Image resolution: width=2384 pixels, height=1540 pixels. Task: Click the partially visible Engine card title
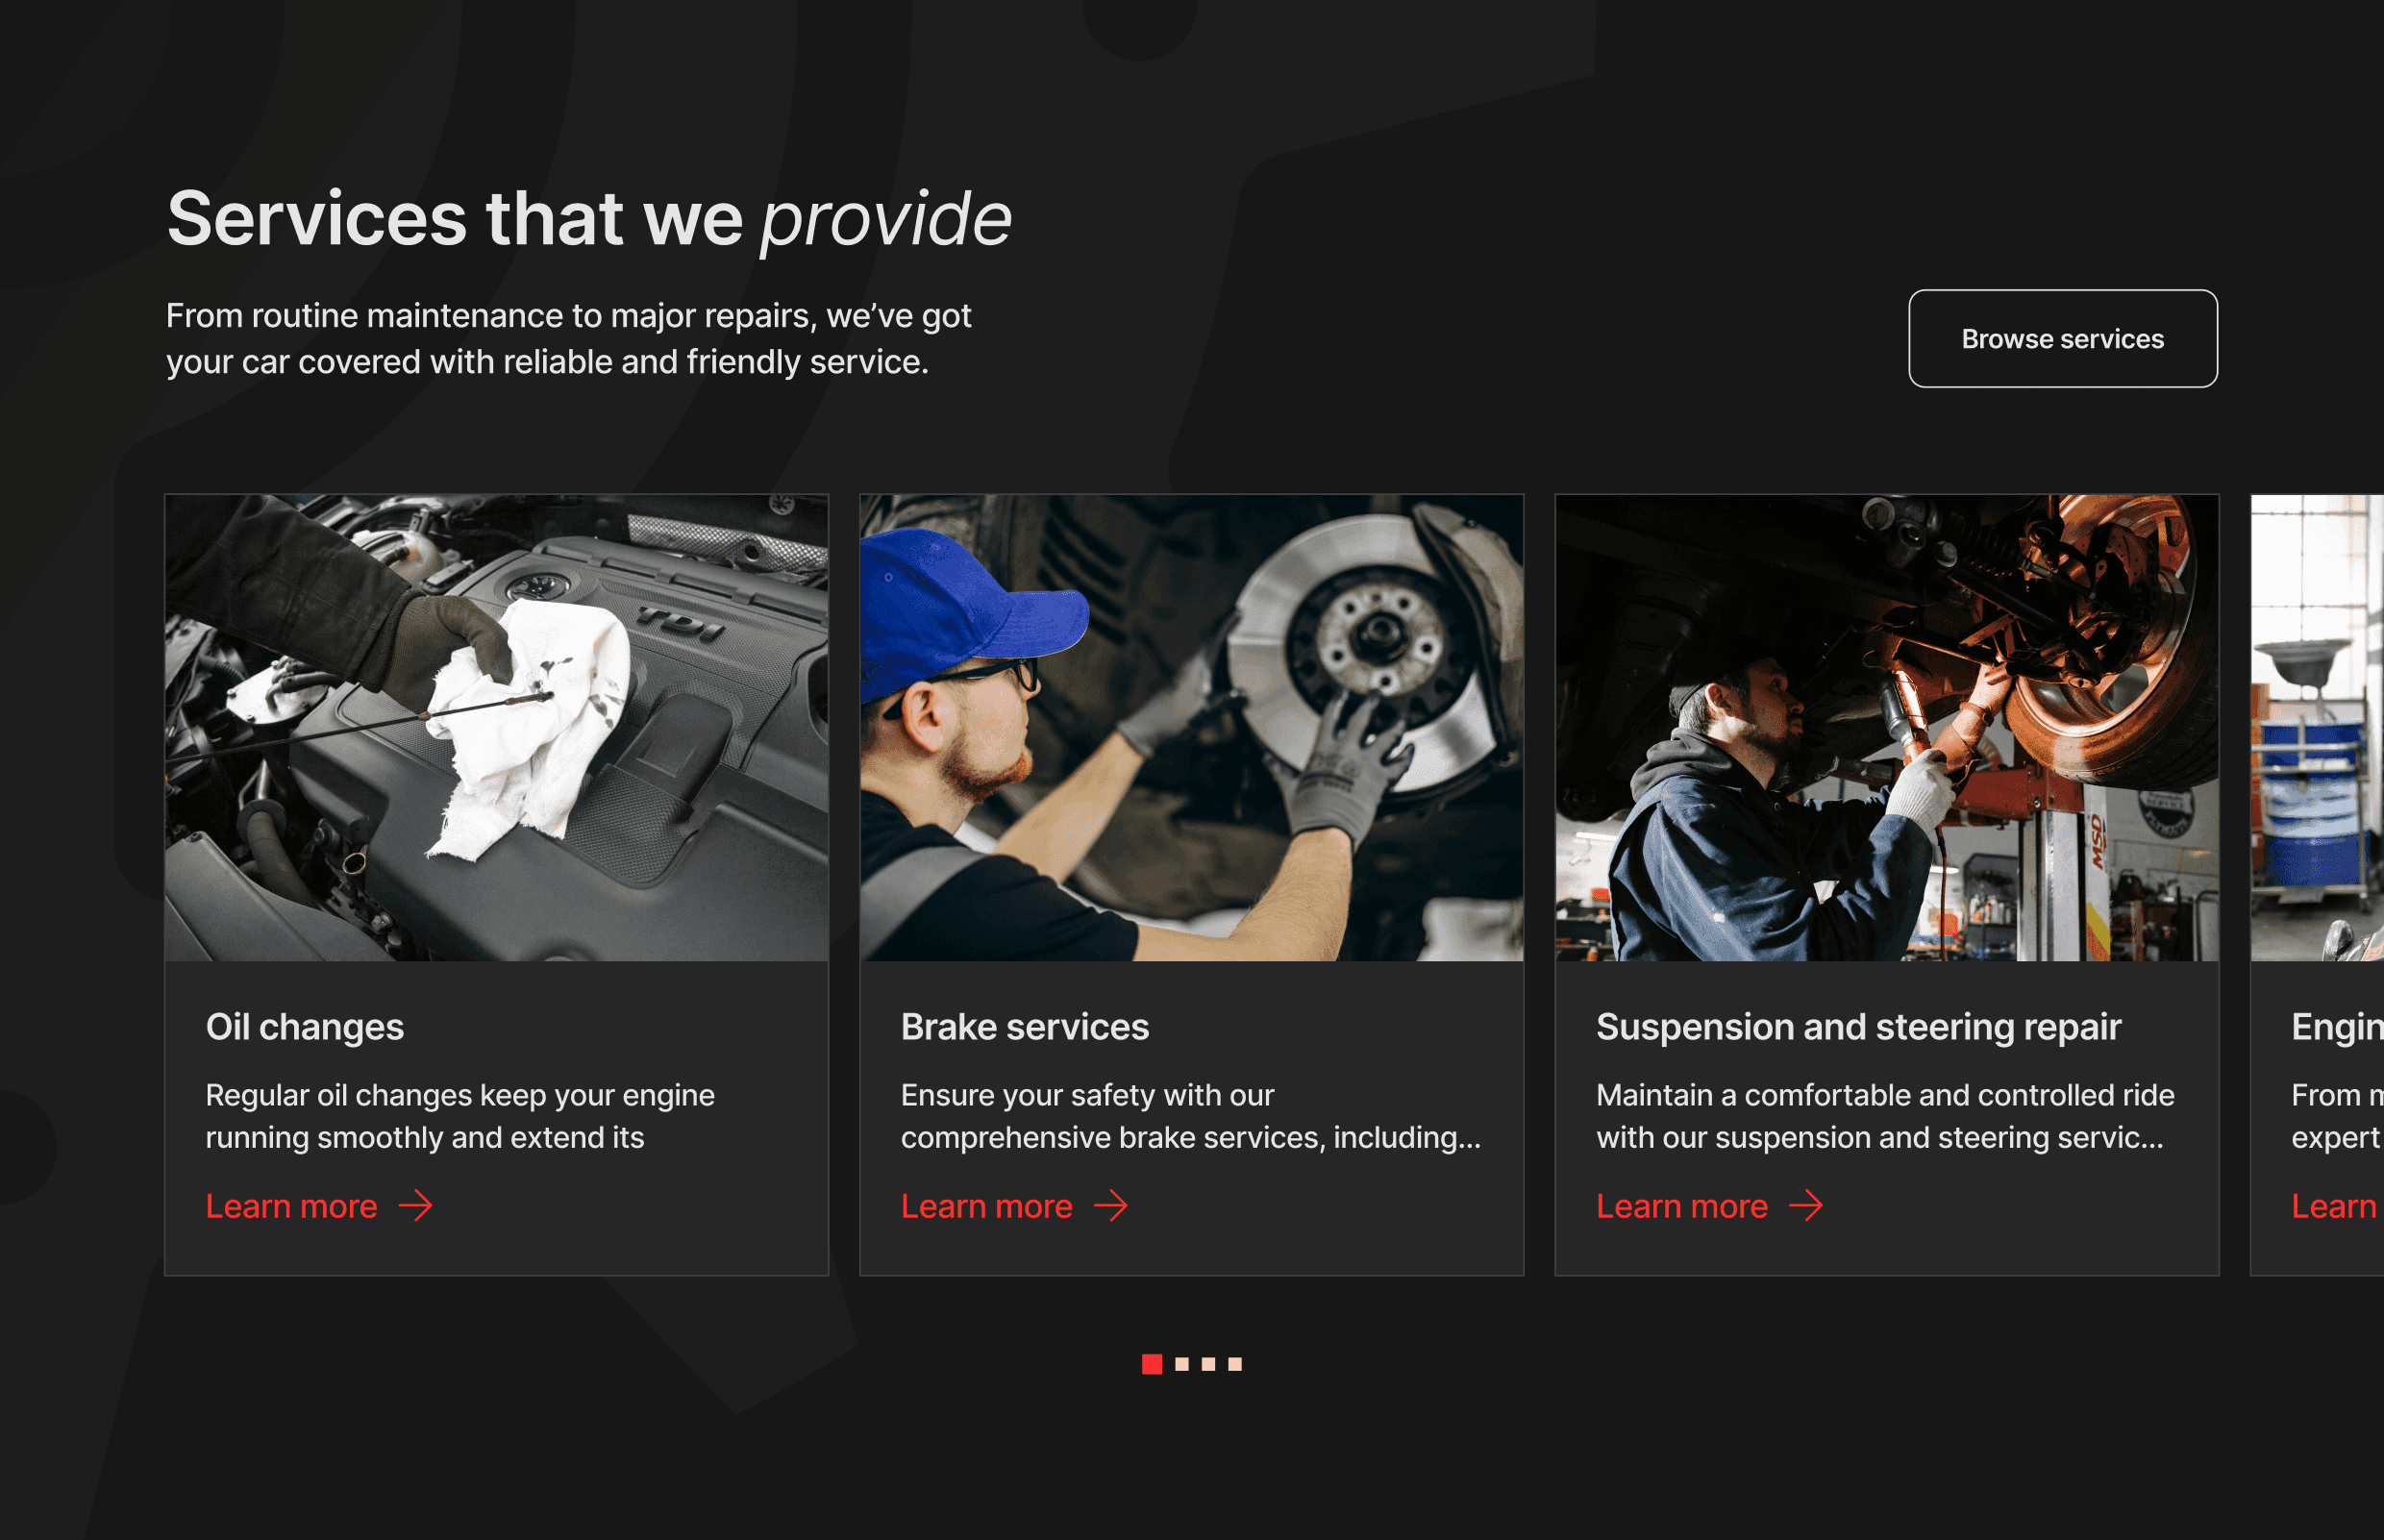tap(2337, 1027)
